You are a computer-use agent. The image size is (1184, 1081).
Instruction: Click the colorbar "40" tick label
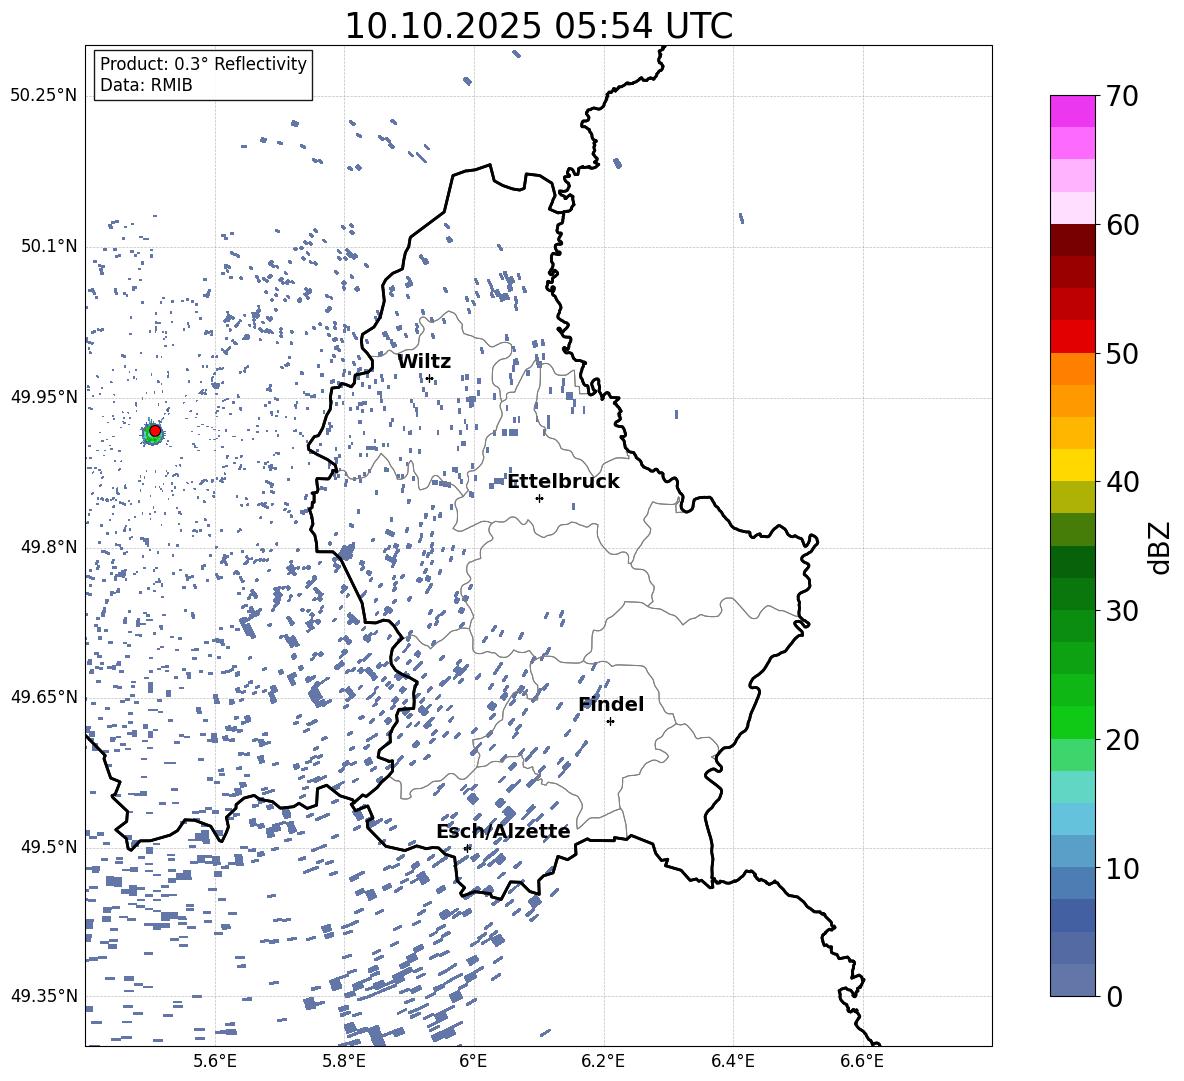click(x=1121, y=482)
